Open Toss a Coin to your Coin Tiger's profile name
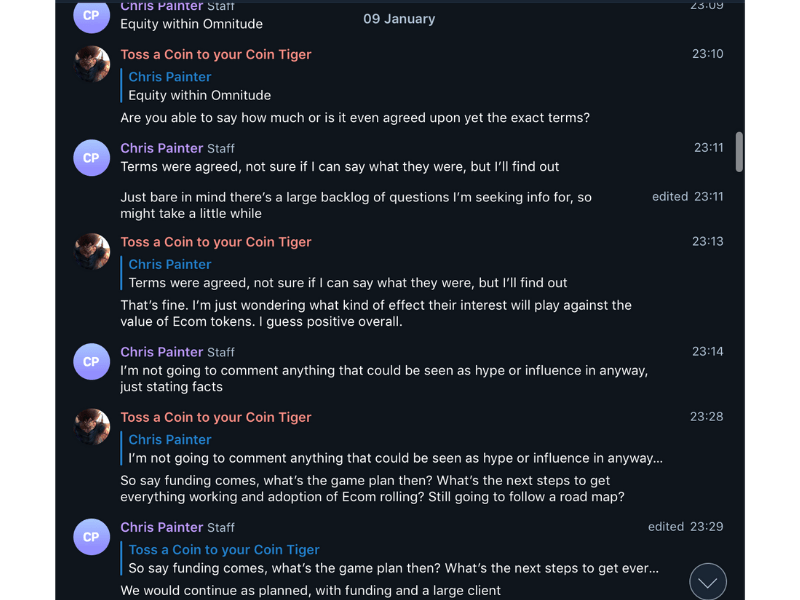Screen dimensions: 800x600 click(x=216, y=54)
